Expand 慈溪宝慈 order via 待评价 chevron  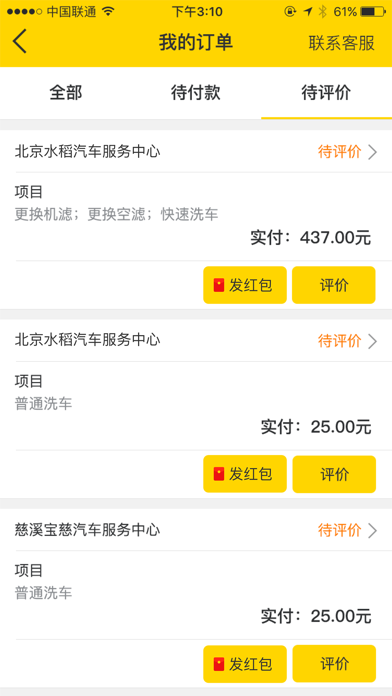[x=372, y=530]
